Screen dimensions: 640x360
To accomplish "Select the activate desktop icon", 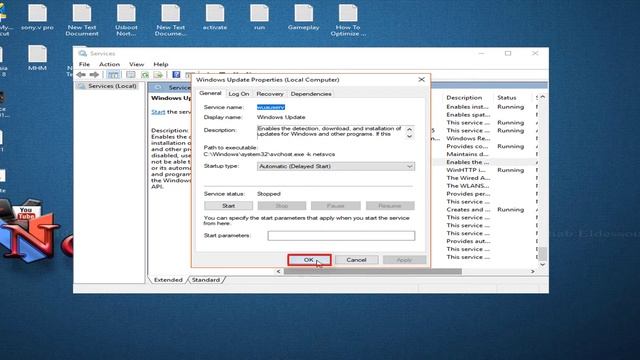I will coord(215,18).
